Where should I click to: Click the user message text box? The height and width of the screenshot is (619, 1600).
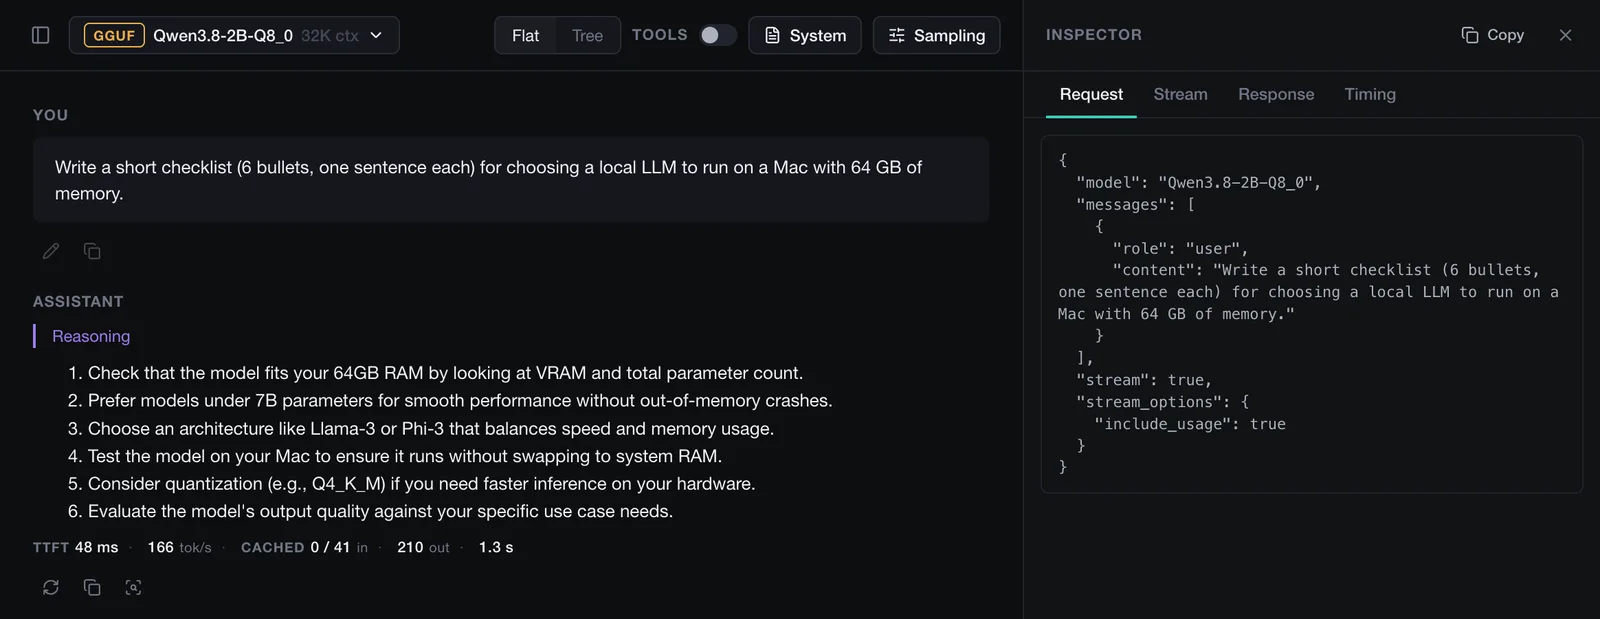[x=511, y=180]
